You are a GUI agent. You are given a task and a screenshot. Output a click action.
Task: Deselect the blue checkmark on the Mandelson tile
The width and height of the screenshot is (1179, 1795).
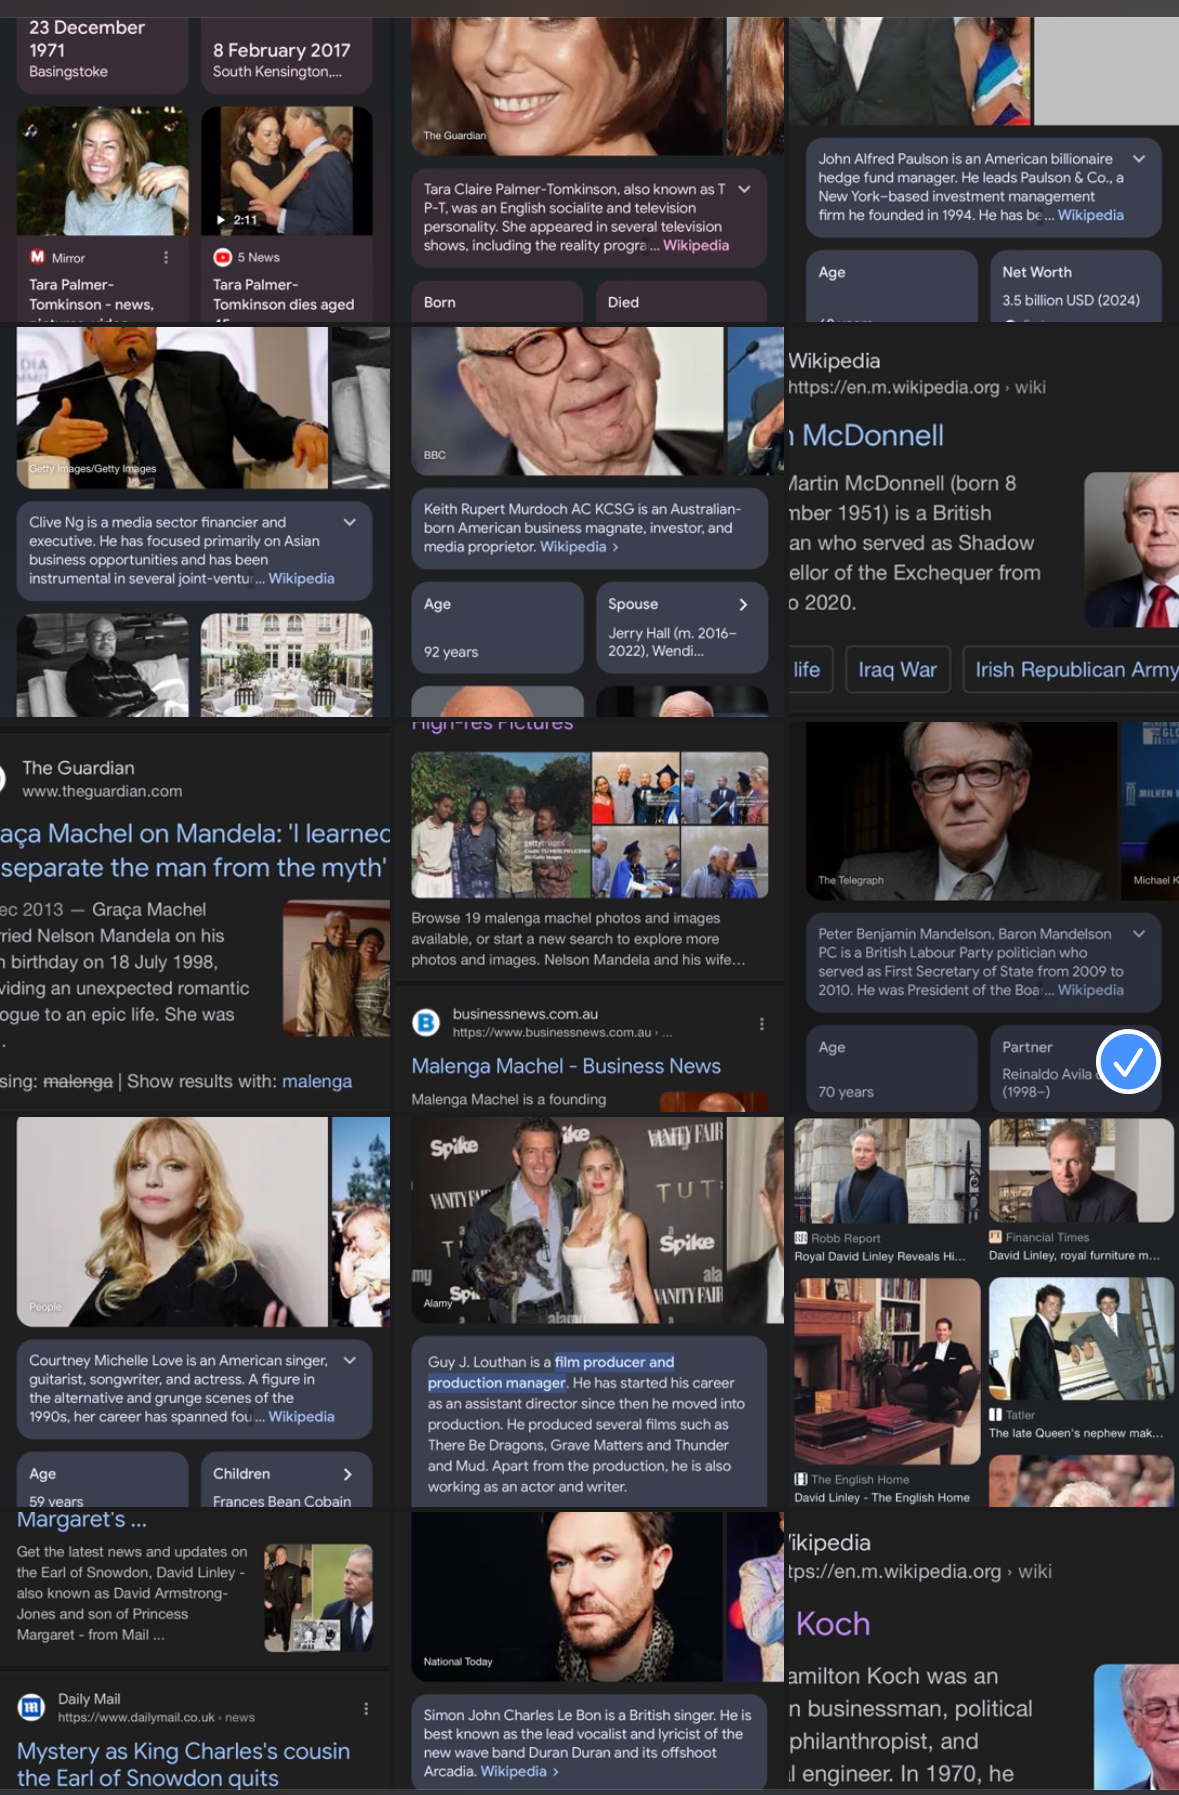click(x=1128, y=1062)
